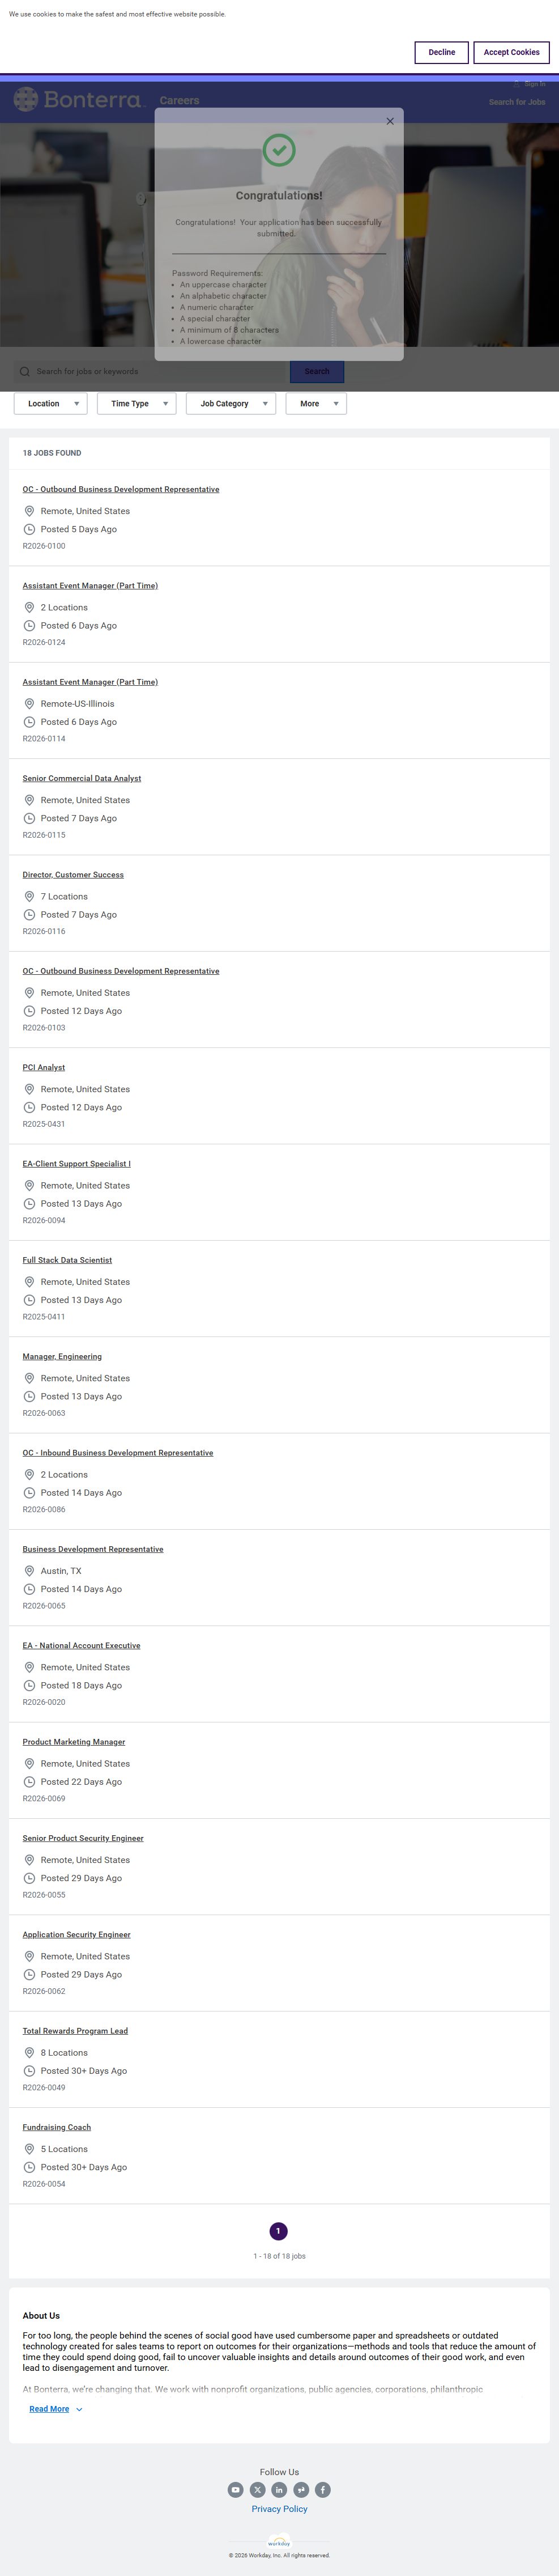Visit Bonterra's Facebook page
This screenshot has width=559, height=2576.
323,2489
